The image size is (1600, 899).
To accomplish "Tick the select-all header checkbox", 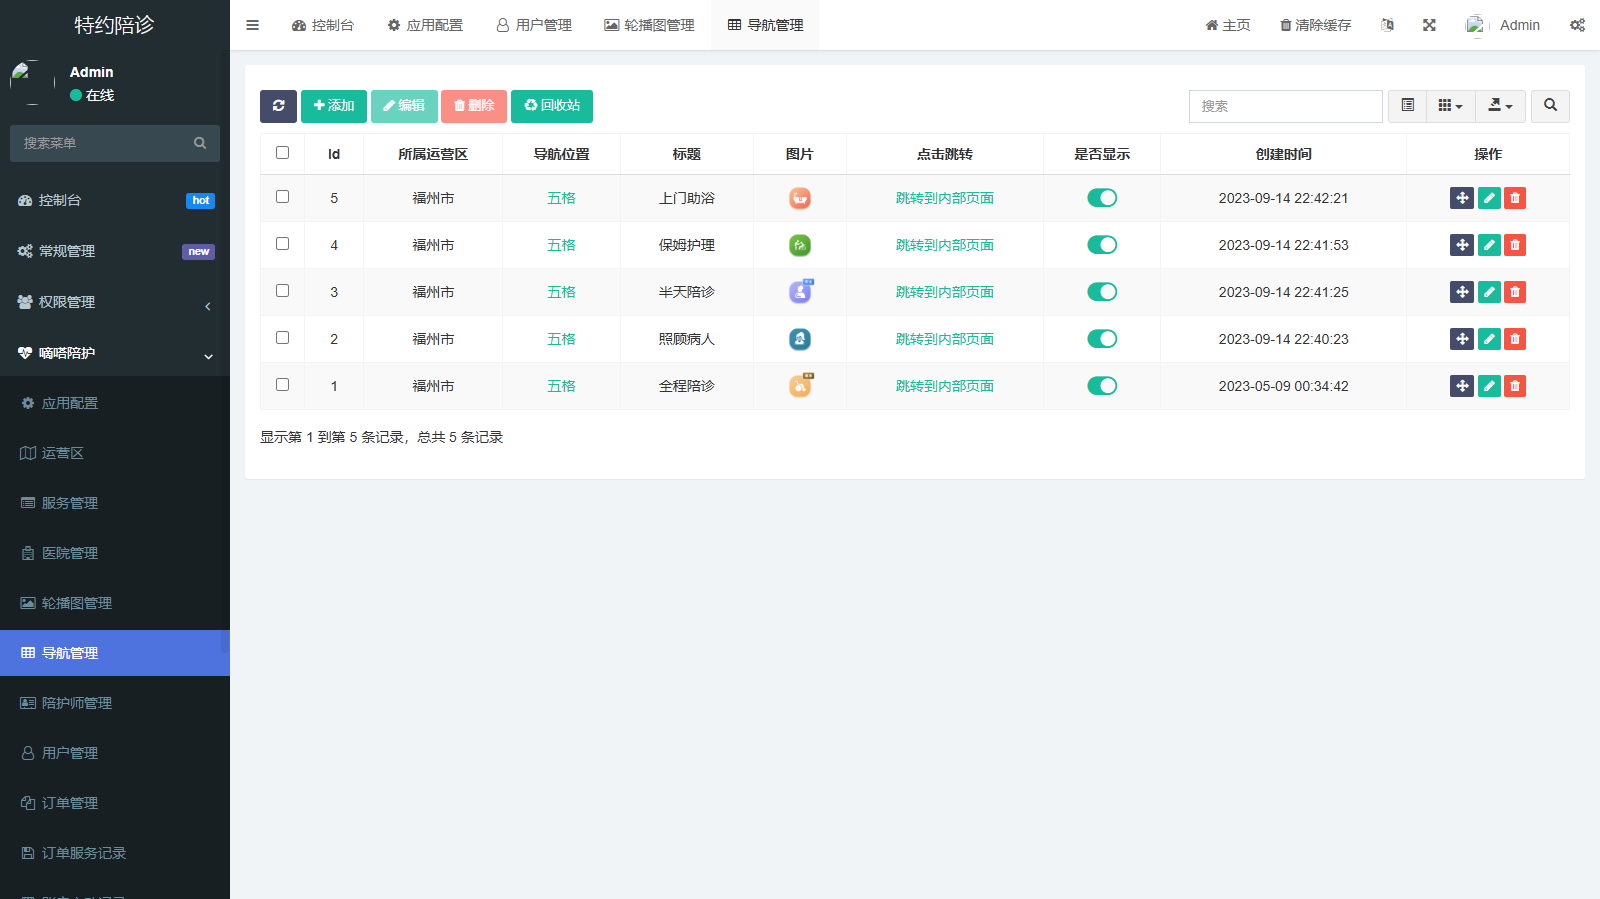I will coord(282,153).
